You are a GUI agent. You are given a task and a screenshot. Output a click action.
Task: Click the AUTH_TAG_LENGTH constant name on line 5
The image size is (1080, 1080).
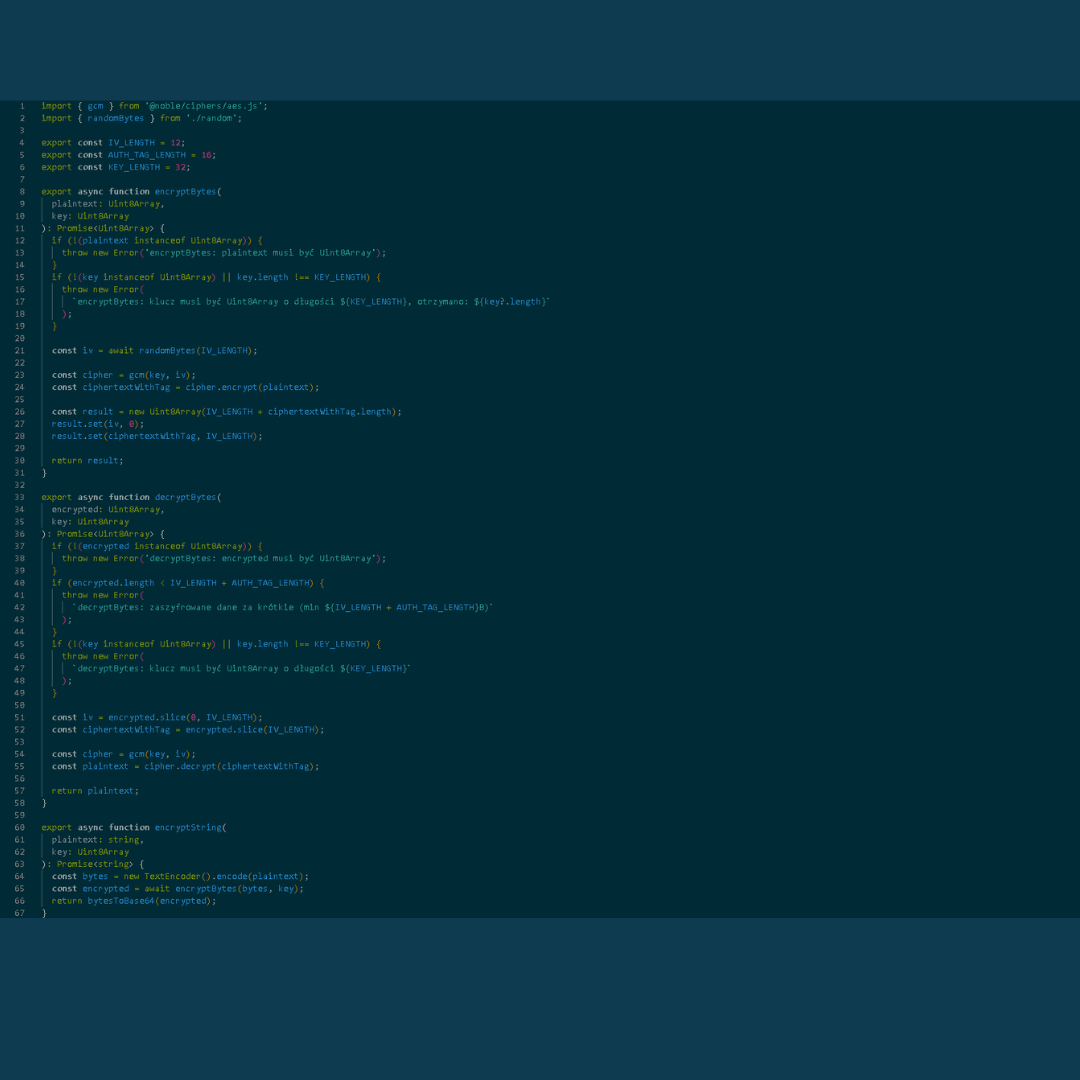pos(147,155)
